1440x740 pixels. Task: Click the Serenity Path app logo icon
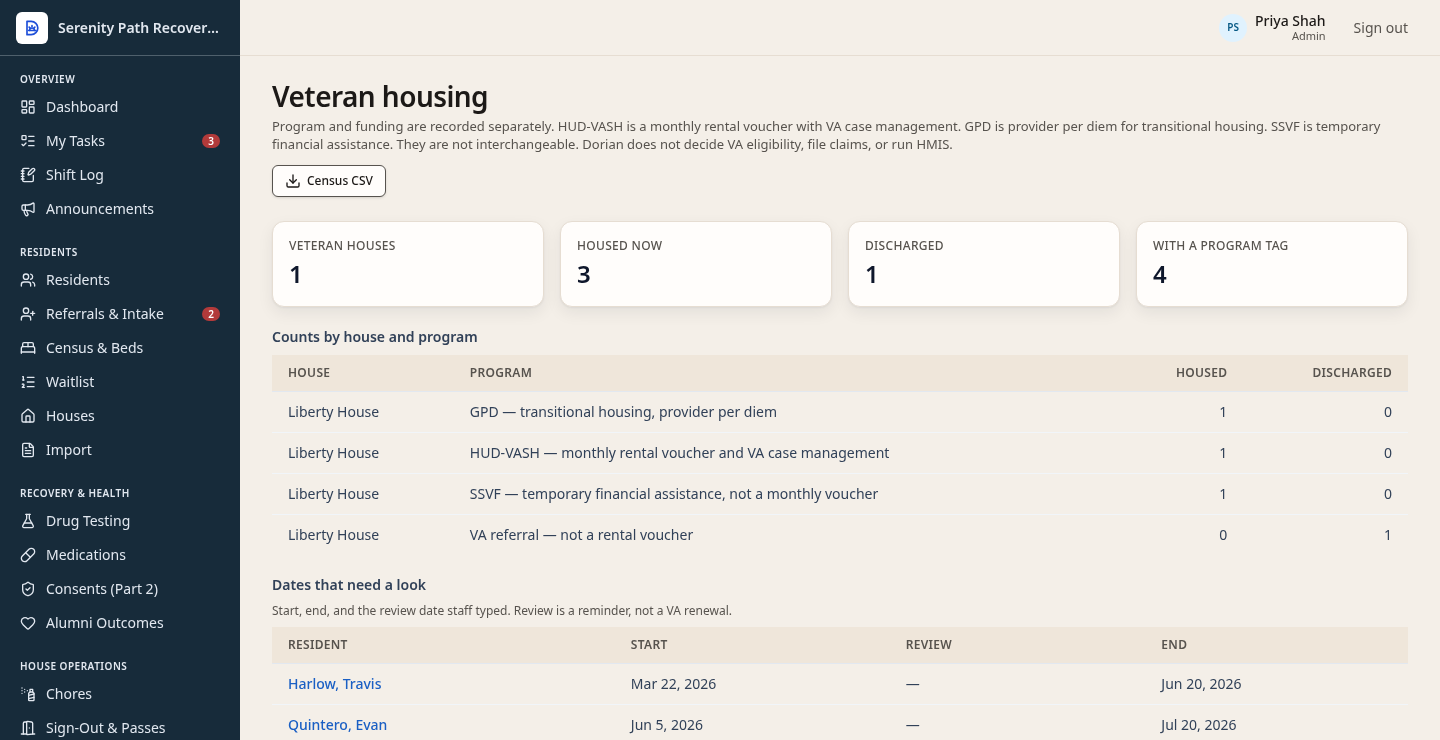coord(32,28)
